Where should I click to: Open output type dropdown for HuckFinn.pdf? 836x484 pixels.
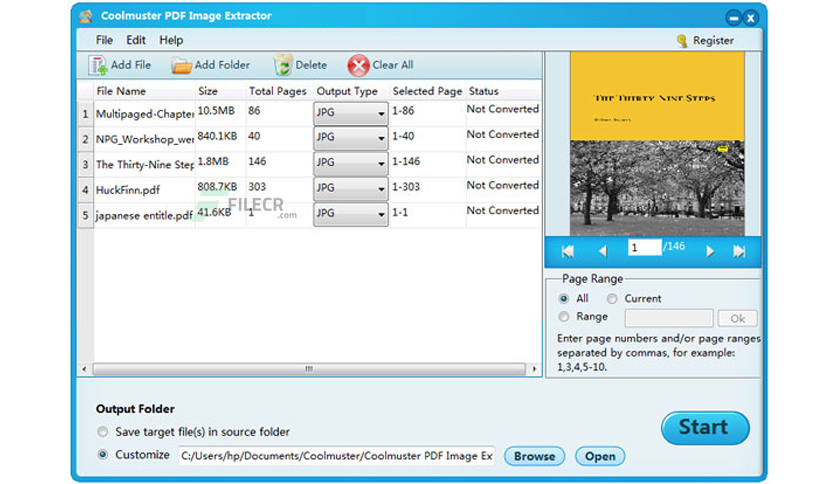(350, 188)
